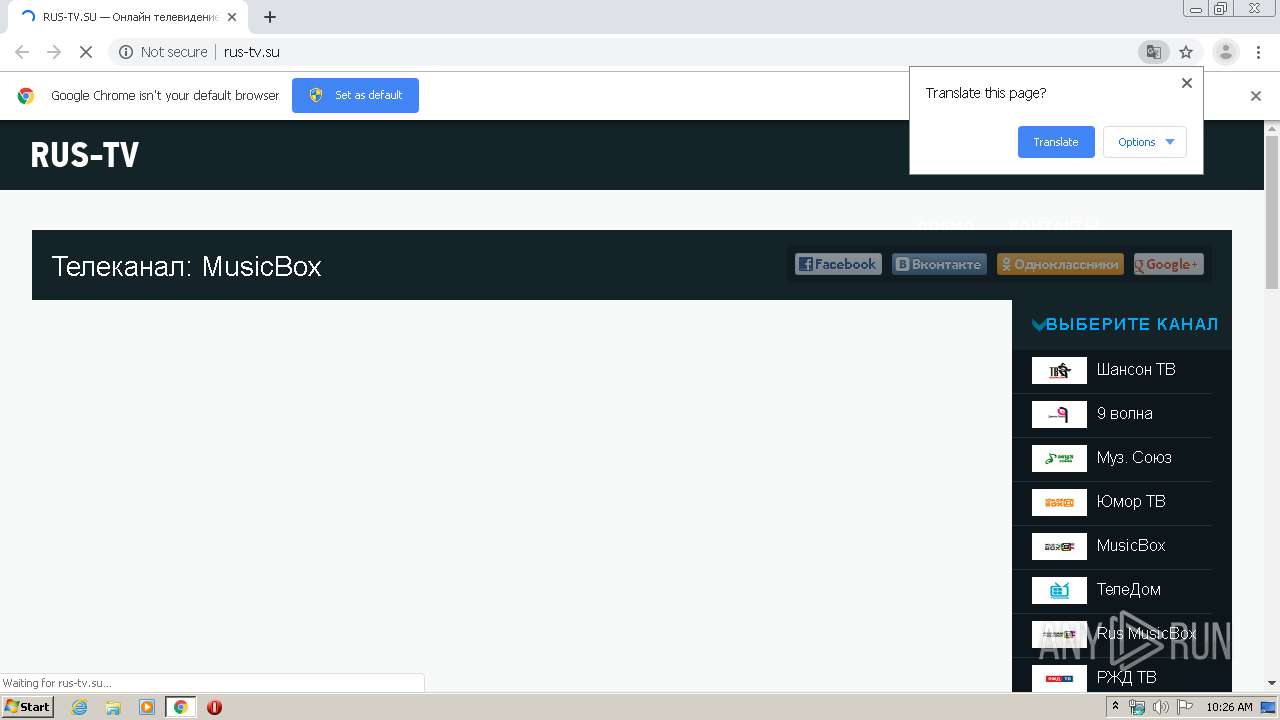Screen dimensions: 1280x720
Task: Open the 9 волна channel link
Action: click(x=1124, y=413)
